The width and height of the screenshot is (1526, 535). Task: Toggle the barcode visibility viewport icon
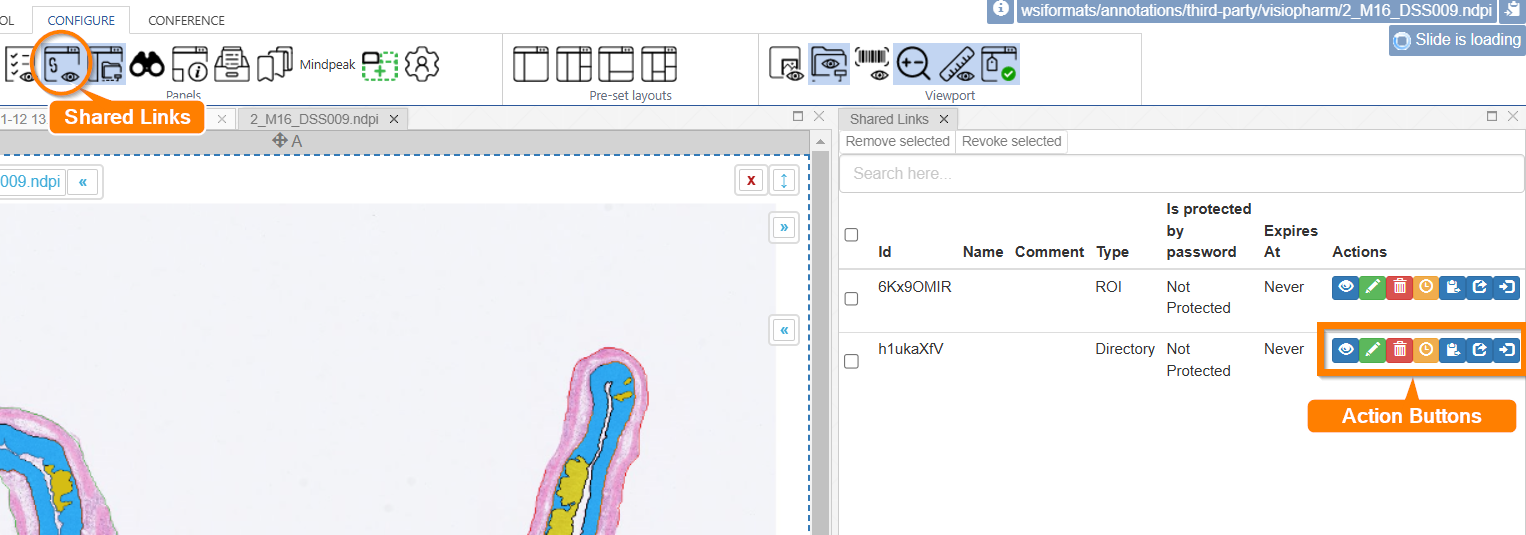(x=871, y=63)
